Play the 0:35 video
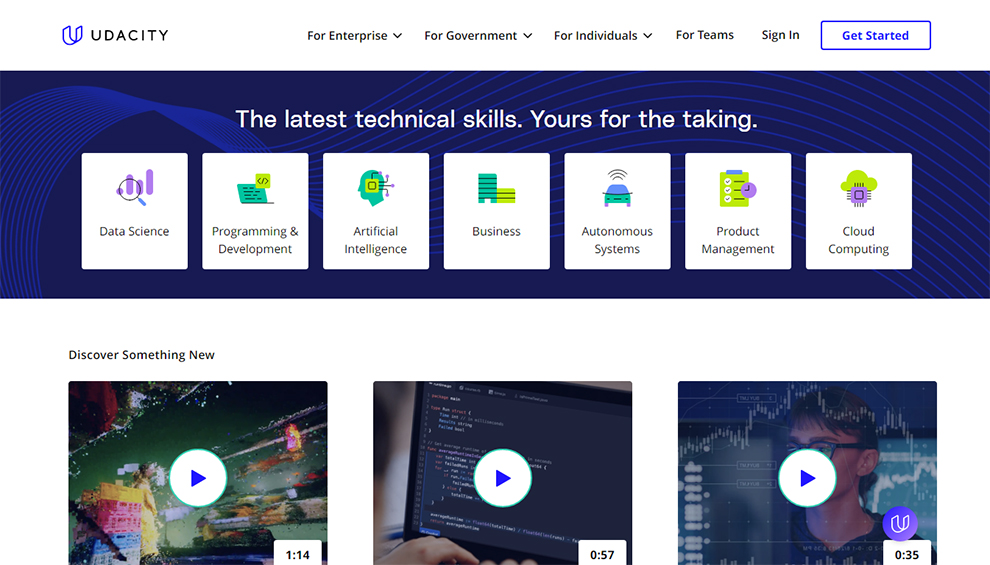 pyautogui.click(x=807, y=478)
